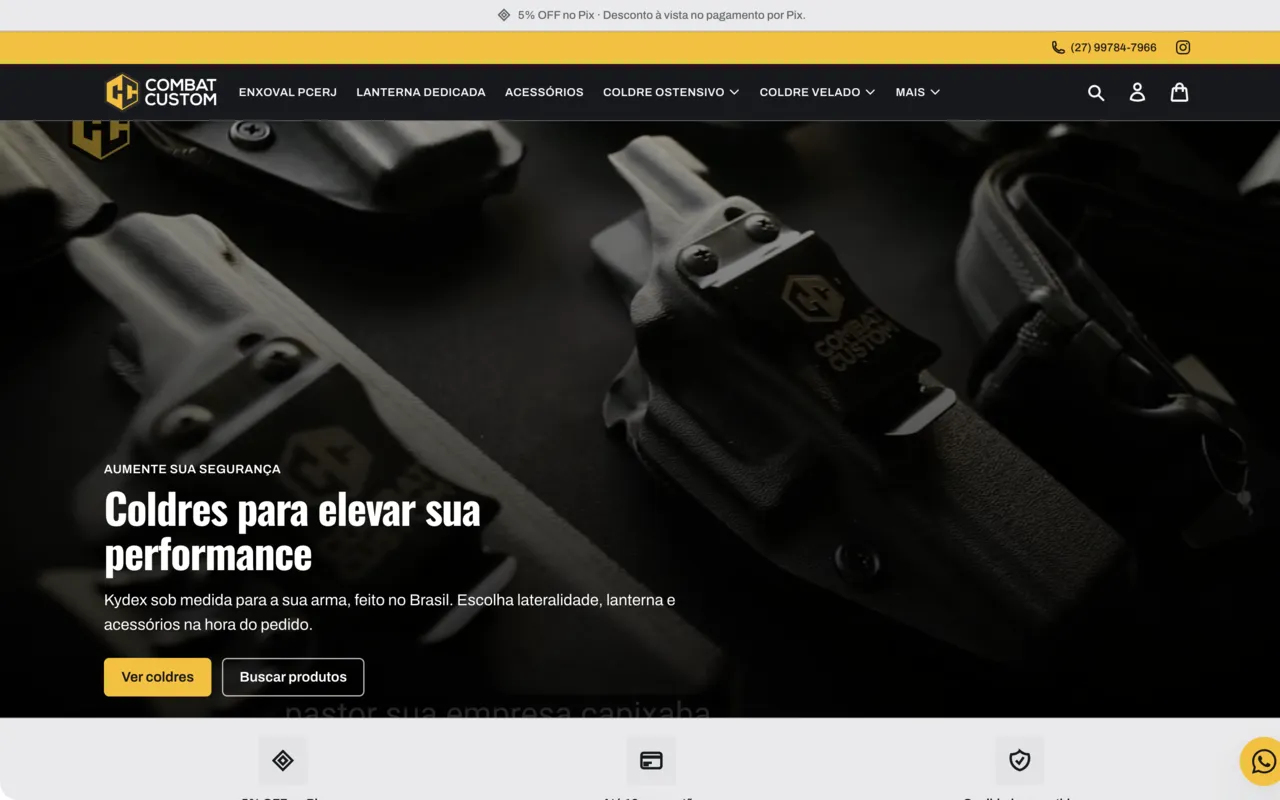Open the account login icon
1280x800 pixels.
point(1137,92)
